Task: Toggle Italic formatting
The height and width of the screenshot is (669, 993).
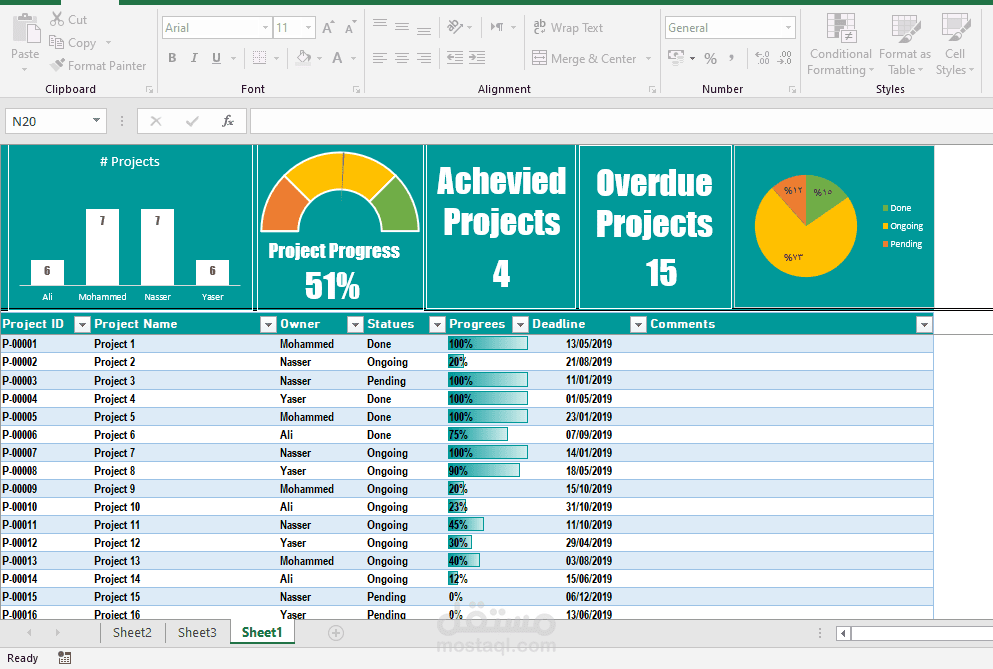Action: click(x=194, y=59)
